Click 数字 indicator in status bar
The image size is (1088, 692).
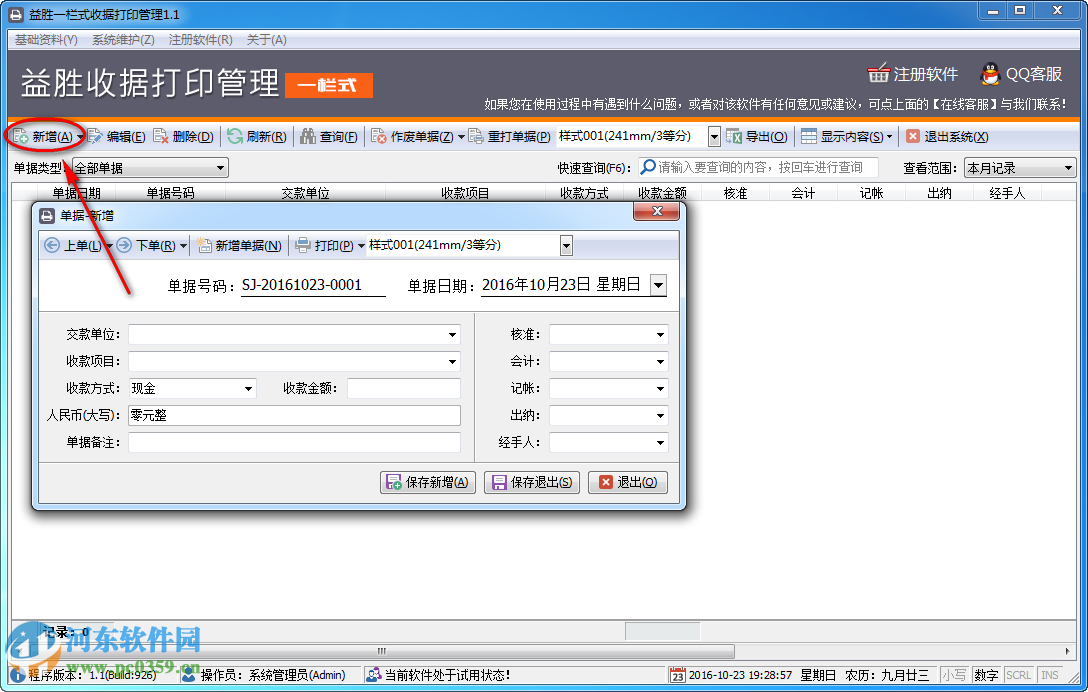click(985, 675)
